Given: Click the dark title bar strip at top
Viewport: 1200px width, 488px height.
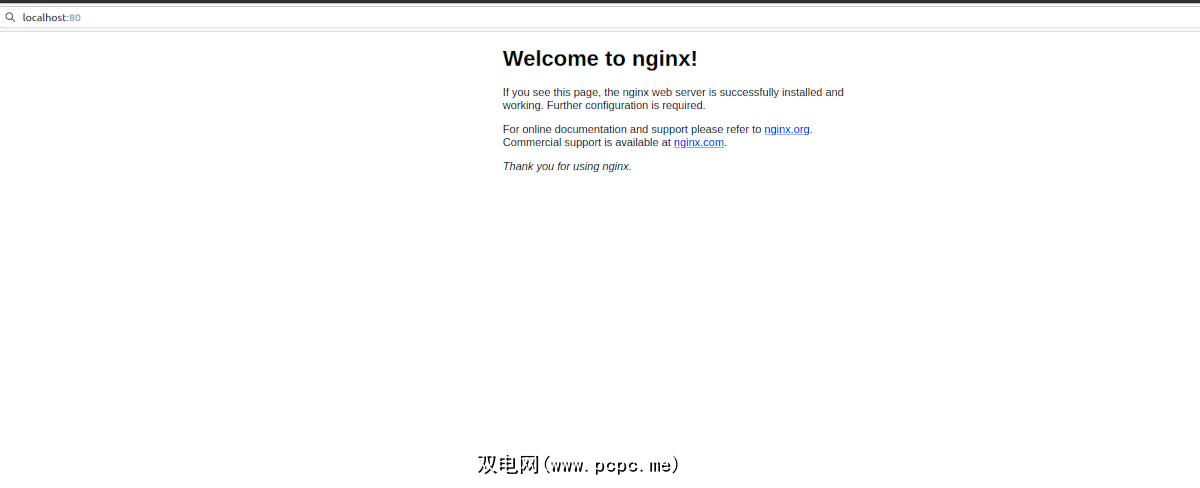Looking at the screenshot, I should 600,2.
